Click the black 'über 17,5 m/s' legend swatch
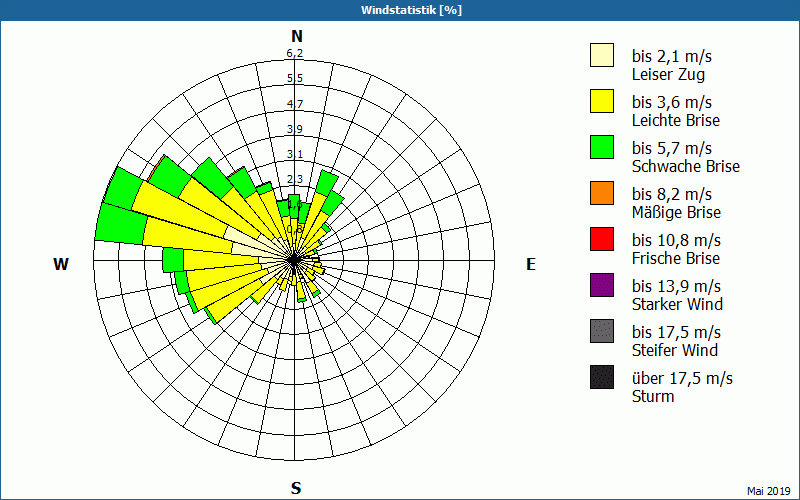The height and width of the screenshot is (500, 800). coord(602,377)
